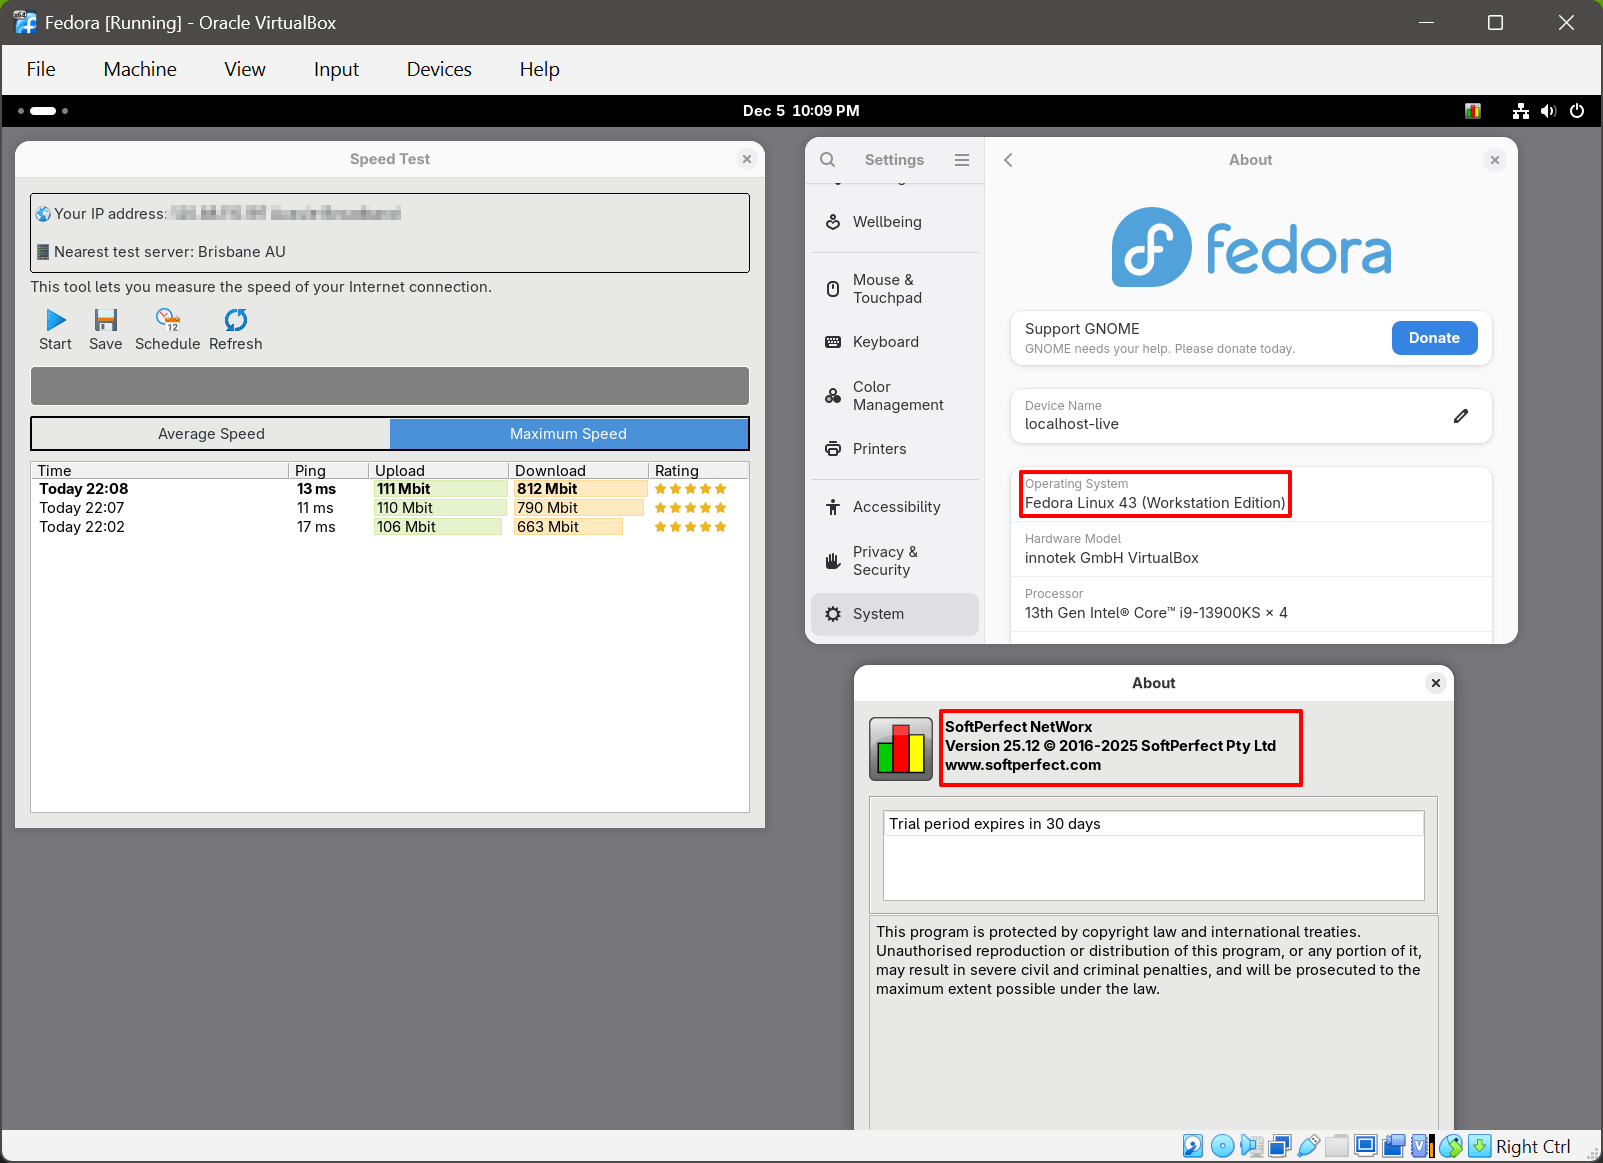
Task: Click the shared folders status icon
Action: [1337, 1146]
